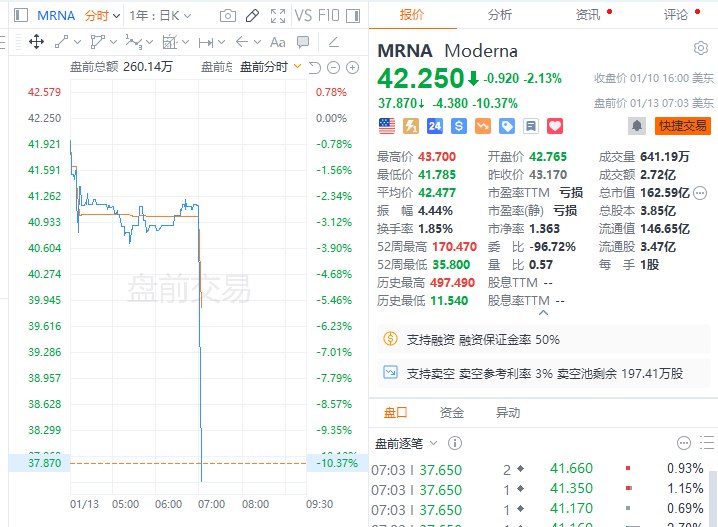Select the trend line drawing tool

pyautogui.click(x=61, y=42)
